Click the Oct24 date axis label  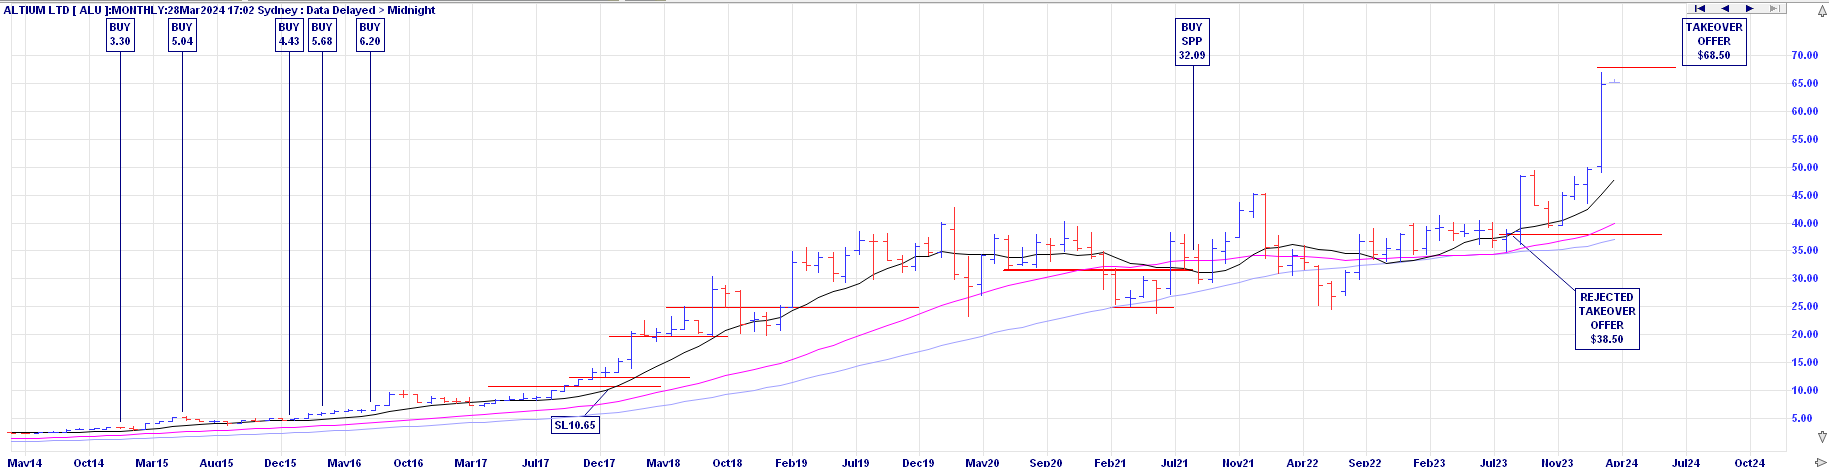pos(1749,462)
